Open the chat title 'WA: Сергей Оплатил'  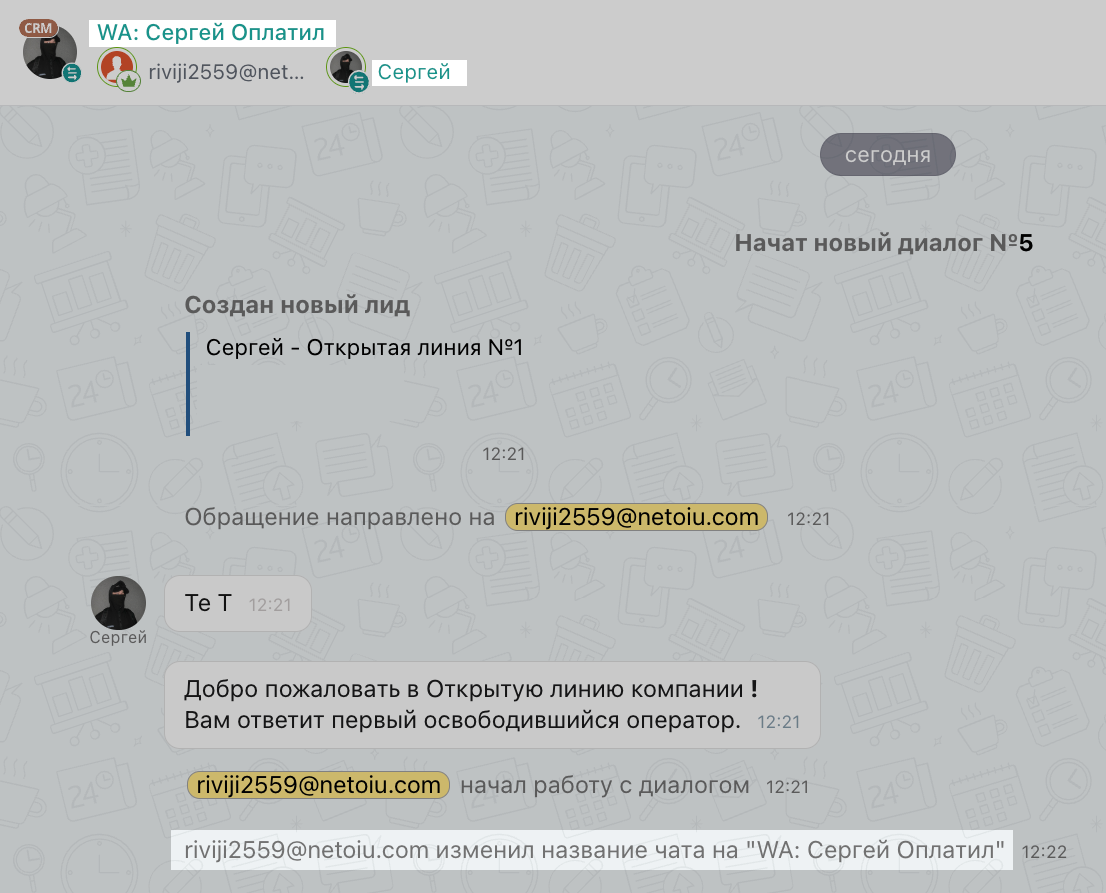point(211,33)
